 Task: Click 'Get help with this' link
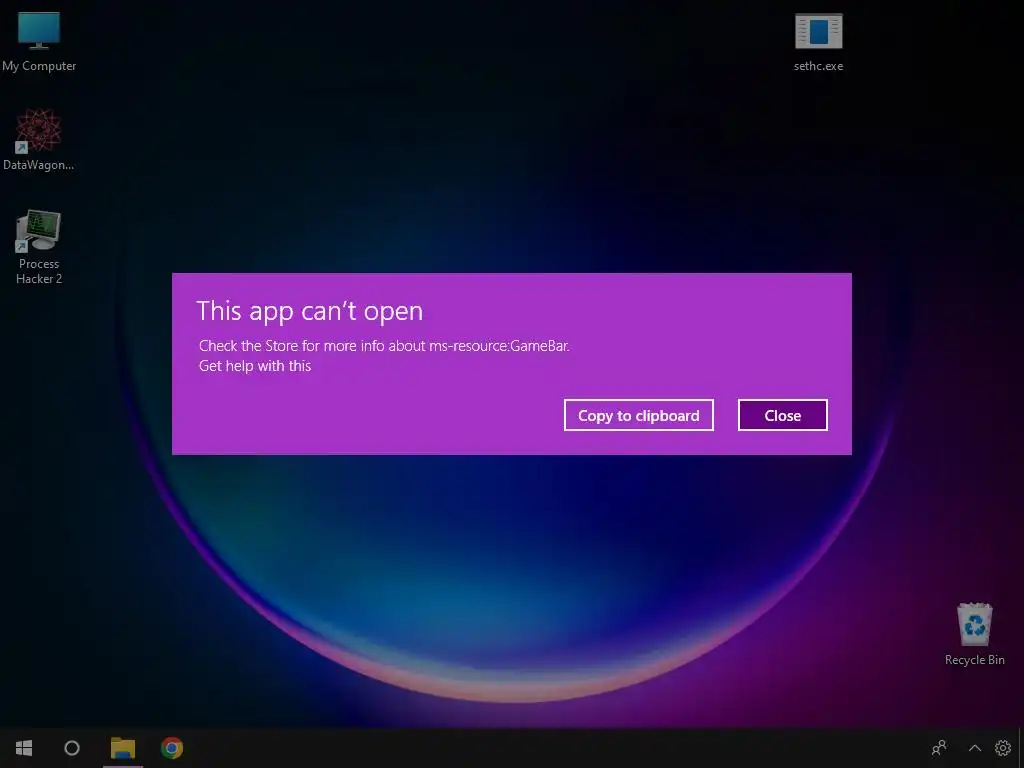coord(255,366)
